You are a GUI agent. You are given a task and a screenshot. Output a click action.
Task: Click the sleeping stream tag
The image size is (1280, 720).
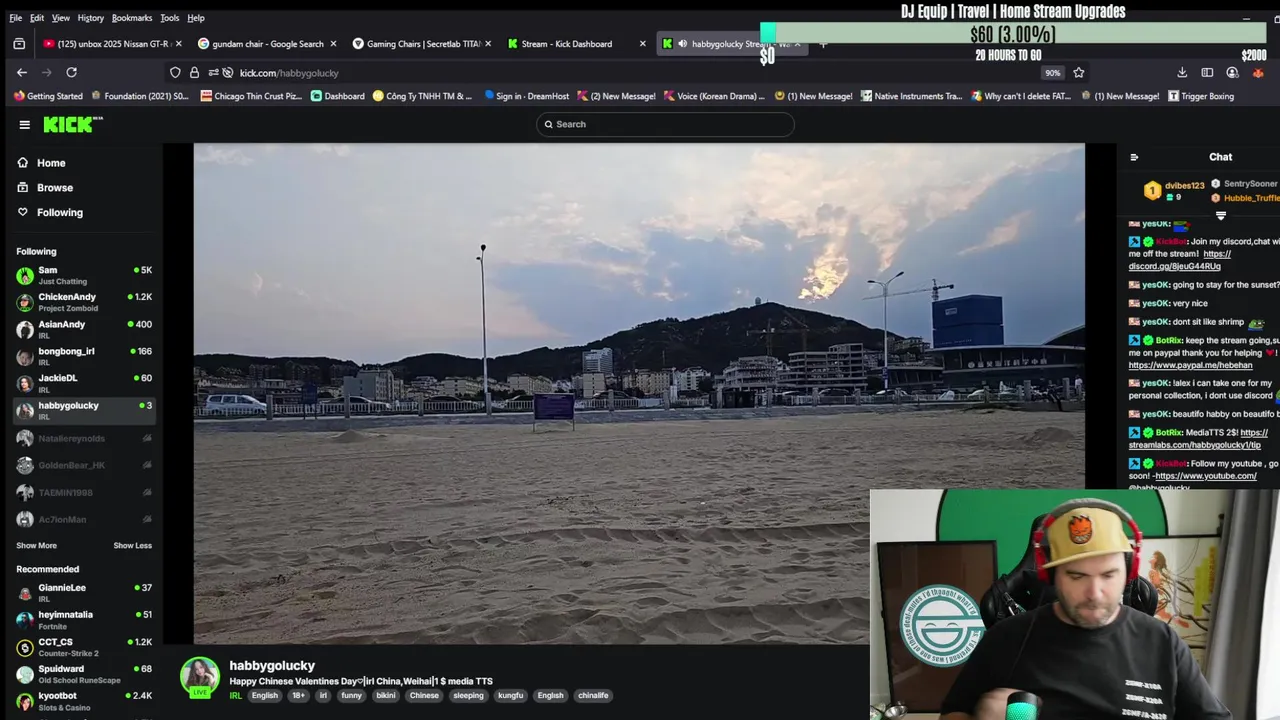click(468, 695)
